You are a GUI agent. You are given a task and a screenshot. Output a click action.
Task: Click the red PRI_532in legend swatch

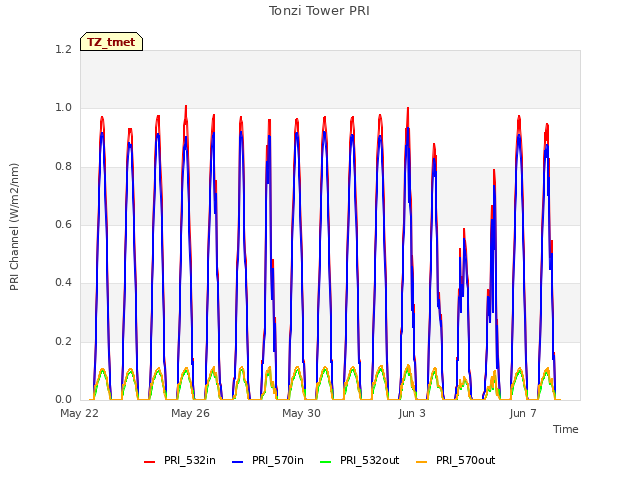tap(149, 462)
